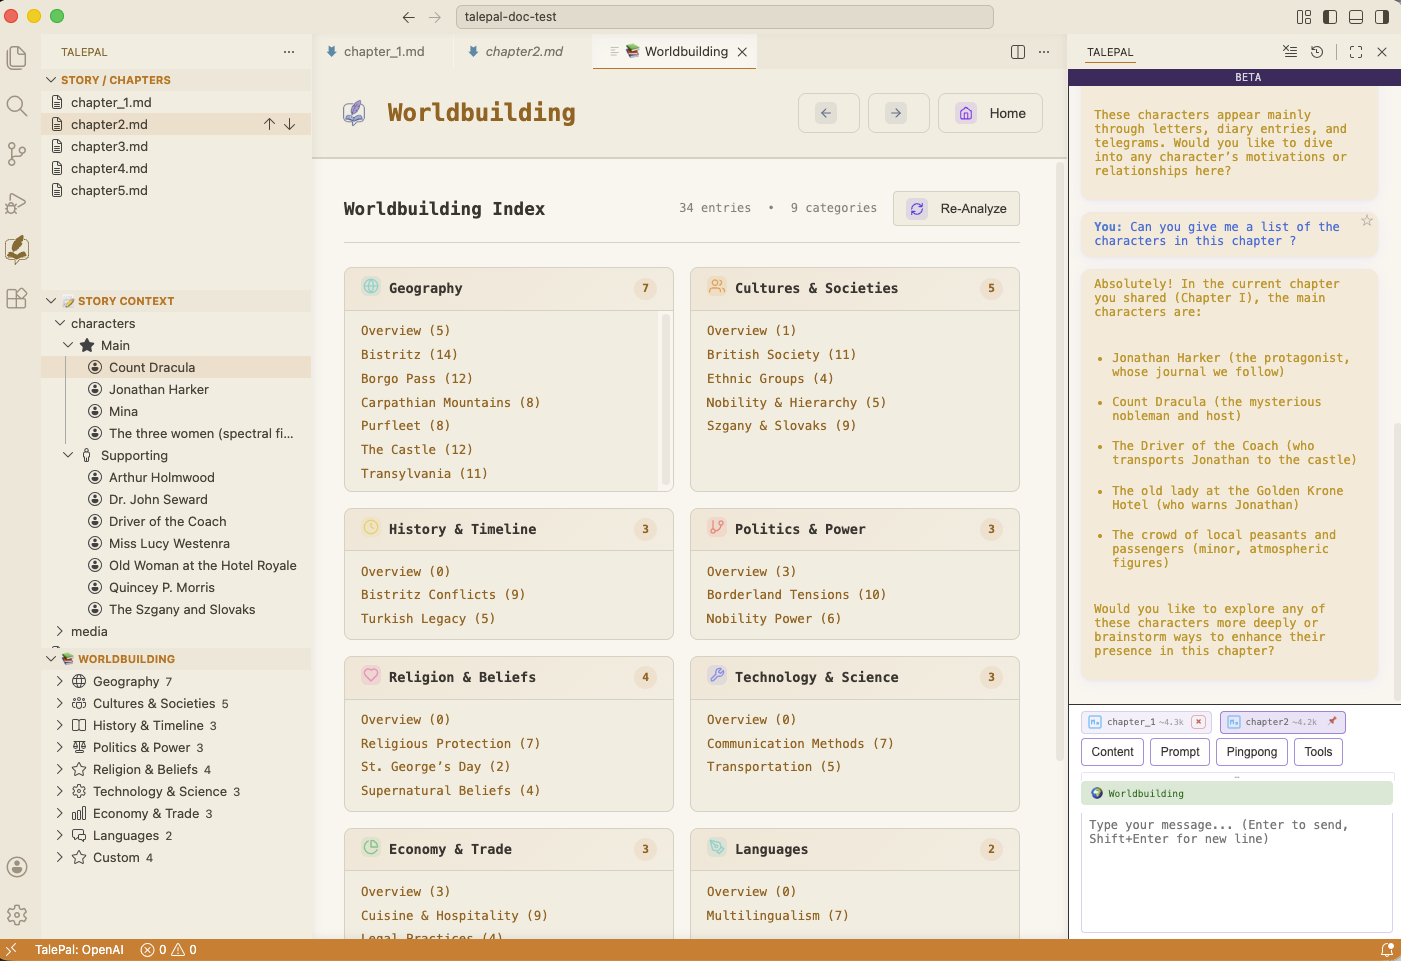Click the Re-Analyze button
The width and height of the screenshot is (1401, 961).
956,209
